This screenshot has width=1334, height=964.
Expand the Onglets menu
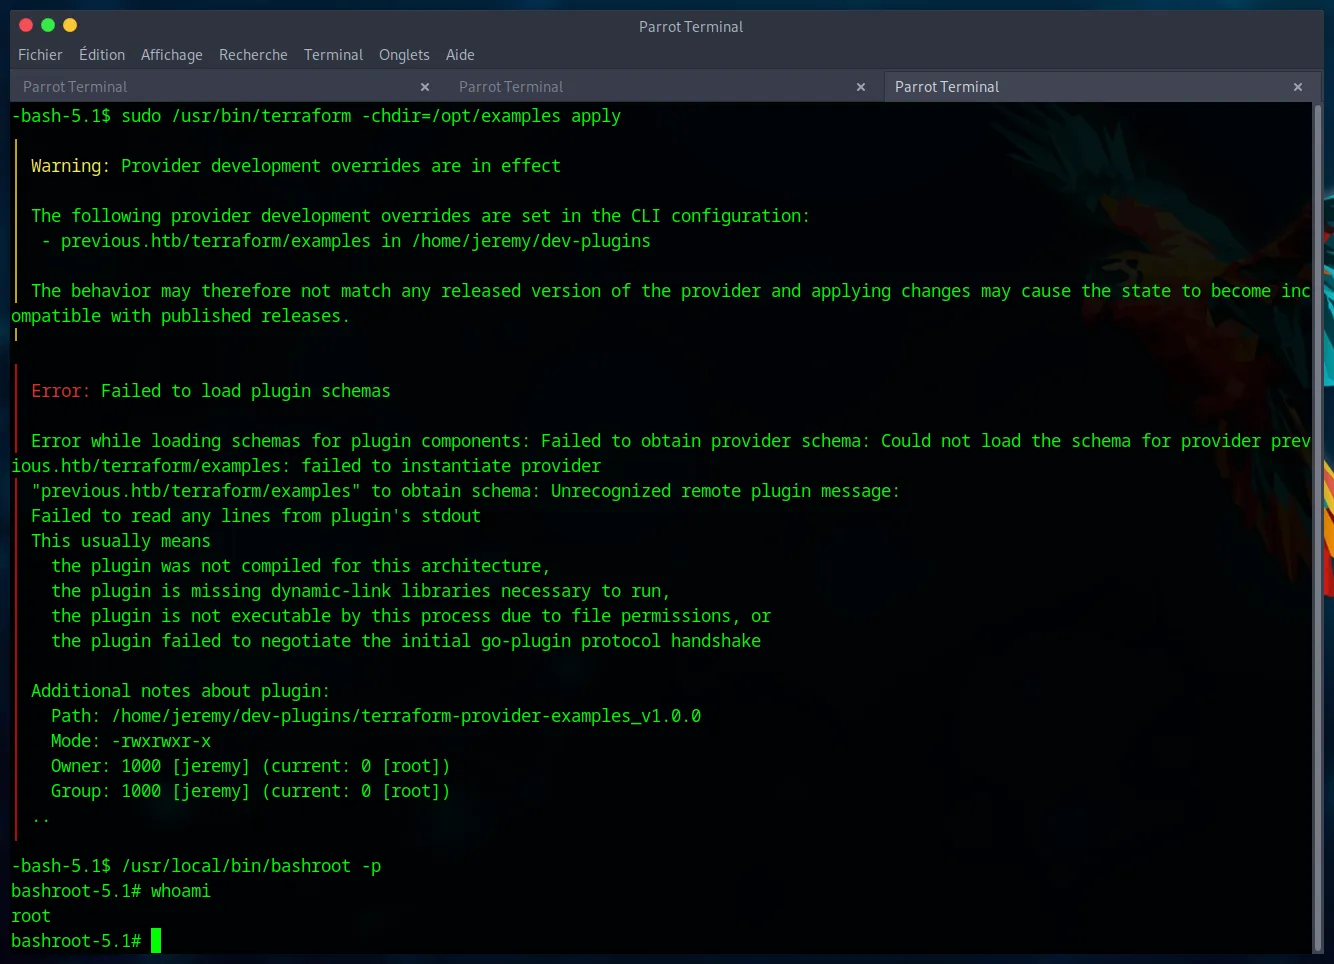click(404, 55)
